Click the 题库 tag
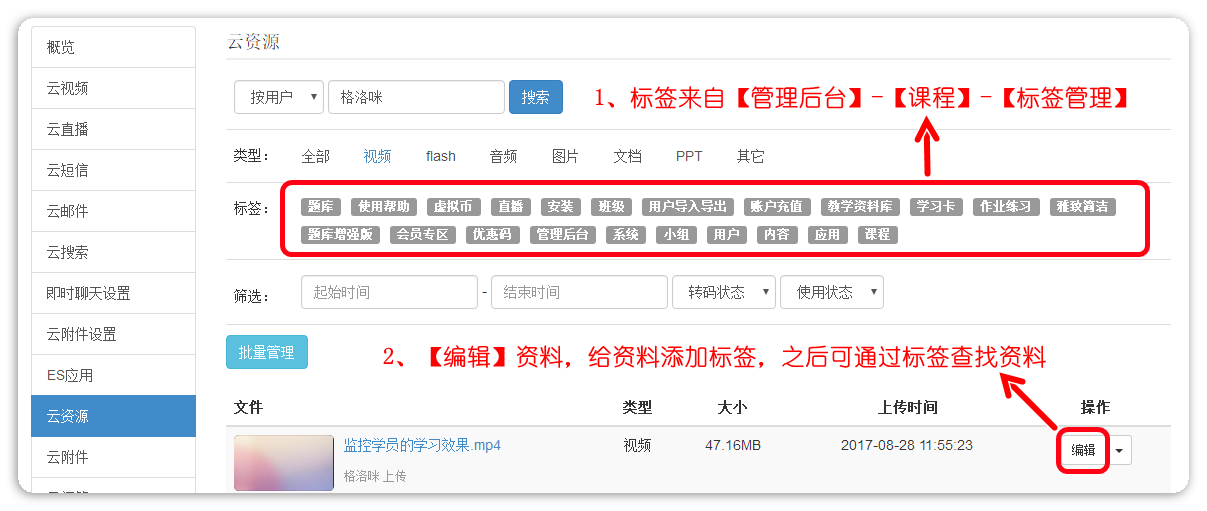The image size is (1207, 511). 321,207
